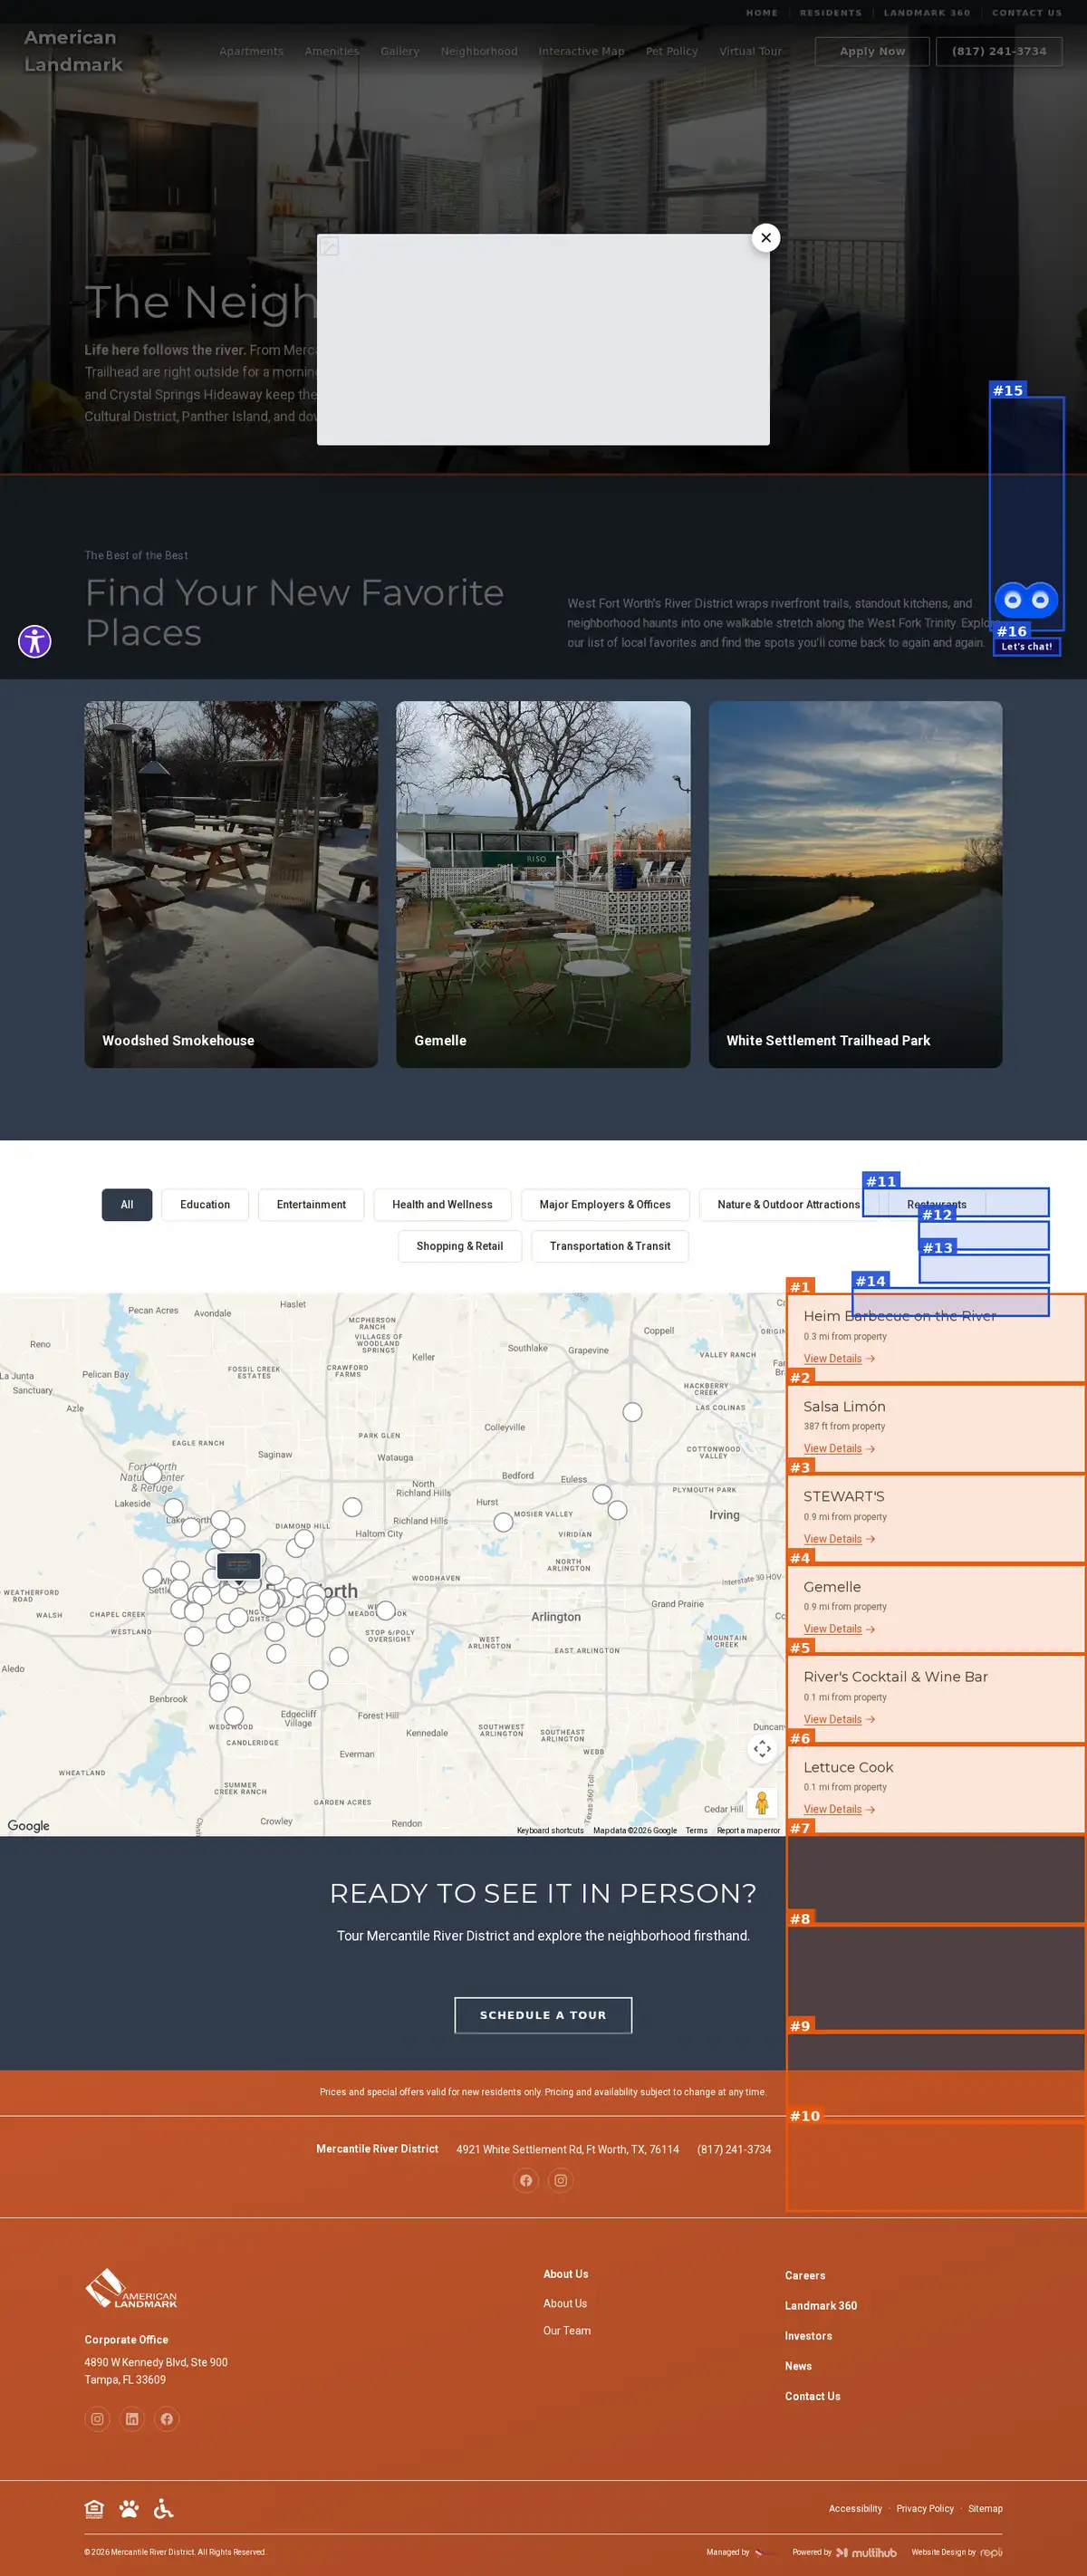The image size is (1087, 2576).
Task: Open Careers footer link
Action: [x=805, y=2275]
